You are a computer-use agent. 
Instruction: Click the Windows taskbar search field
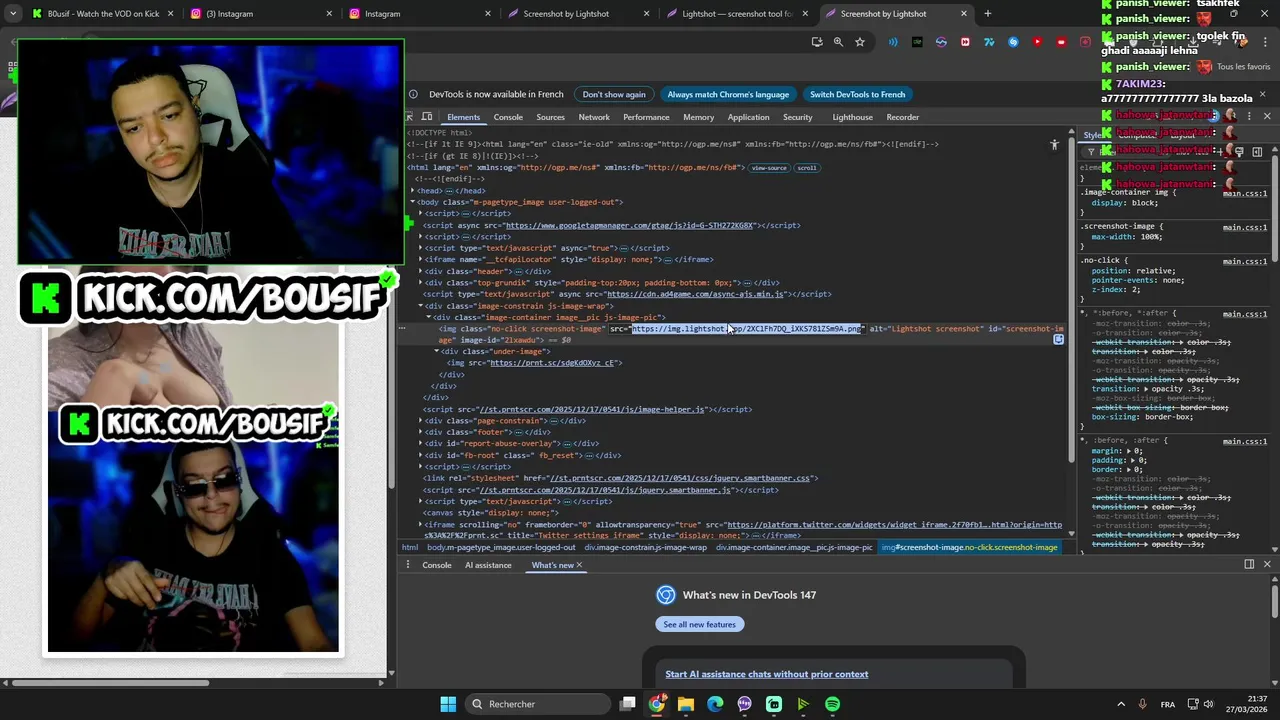[x=539, y=704]
